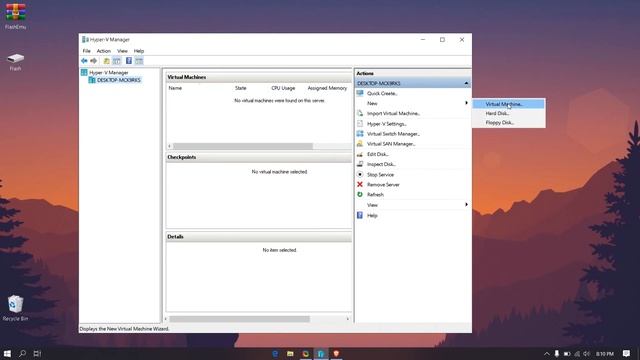The image size is (640, 360).
Task: Toggle the Show/Hide Console Tree icon
Action: (x=116, y=61)
